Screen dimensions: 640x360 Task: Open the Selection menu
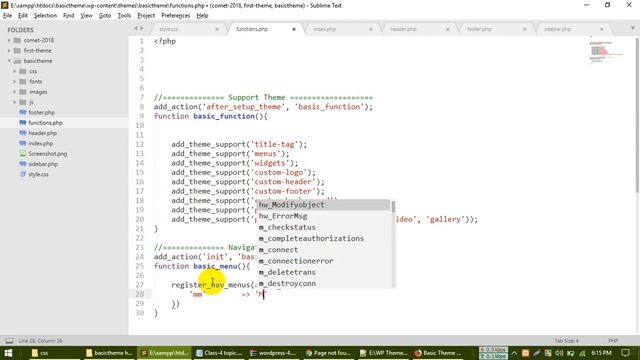tap(45, 16)
